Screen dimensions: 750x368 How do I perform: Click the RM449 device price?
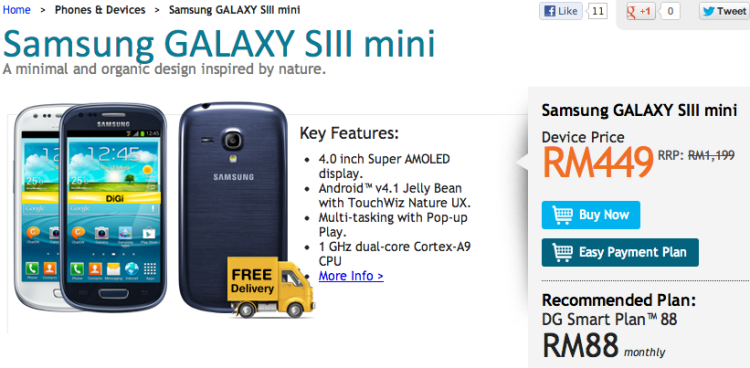pyautogui.click(x=598, y=163)
